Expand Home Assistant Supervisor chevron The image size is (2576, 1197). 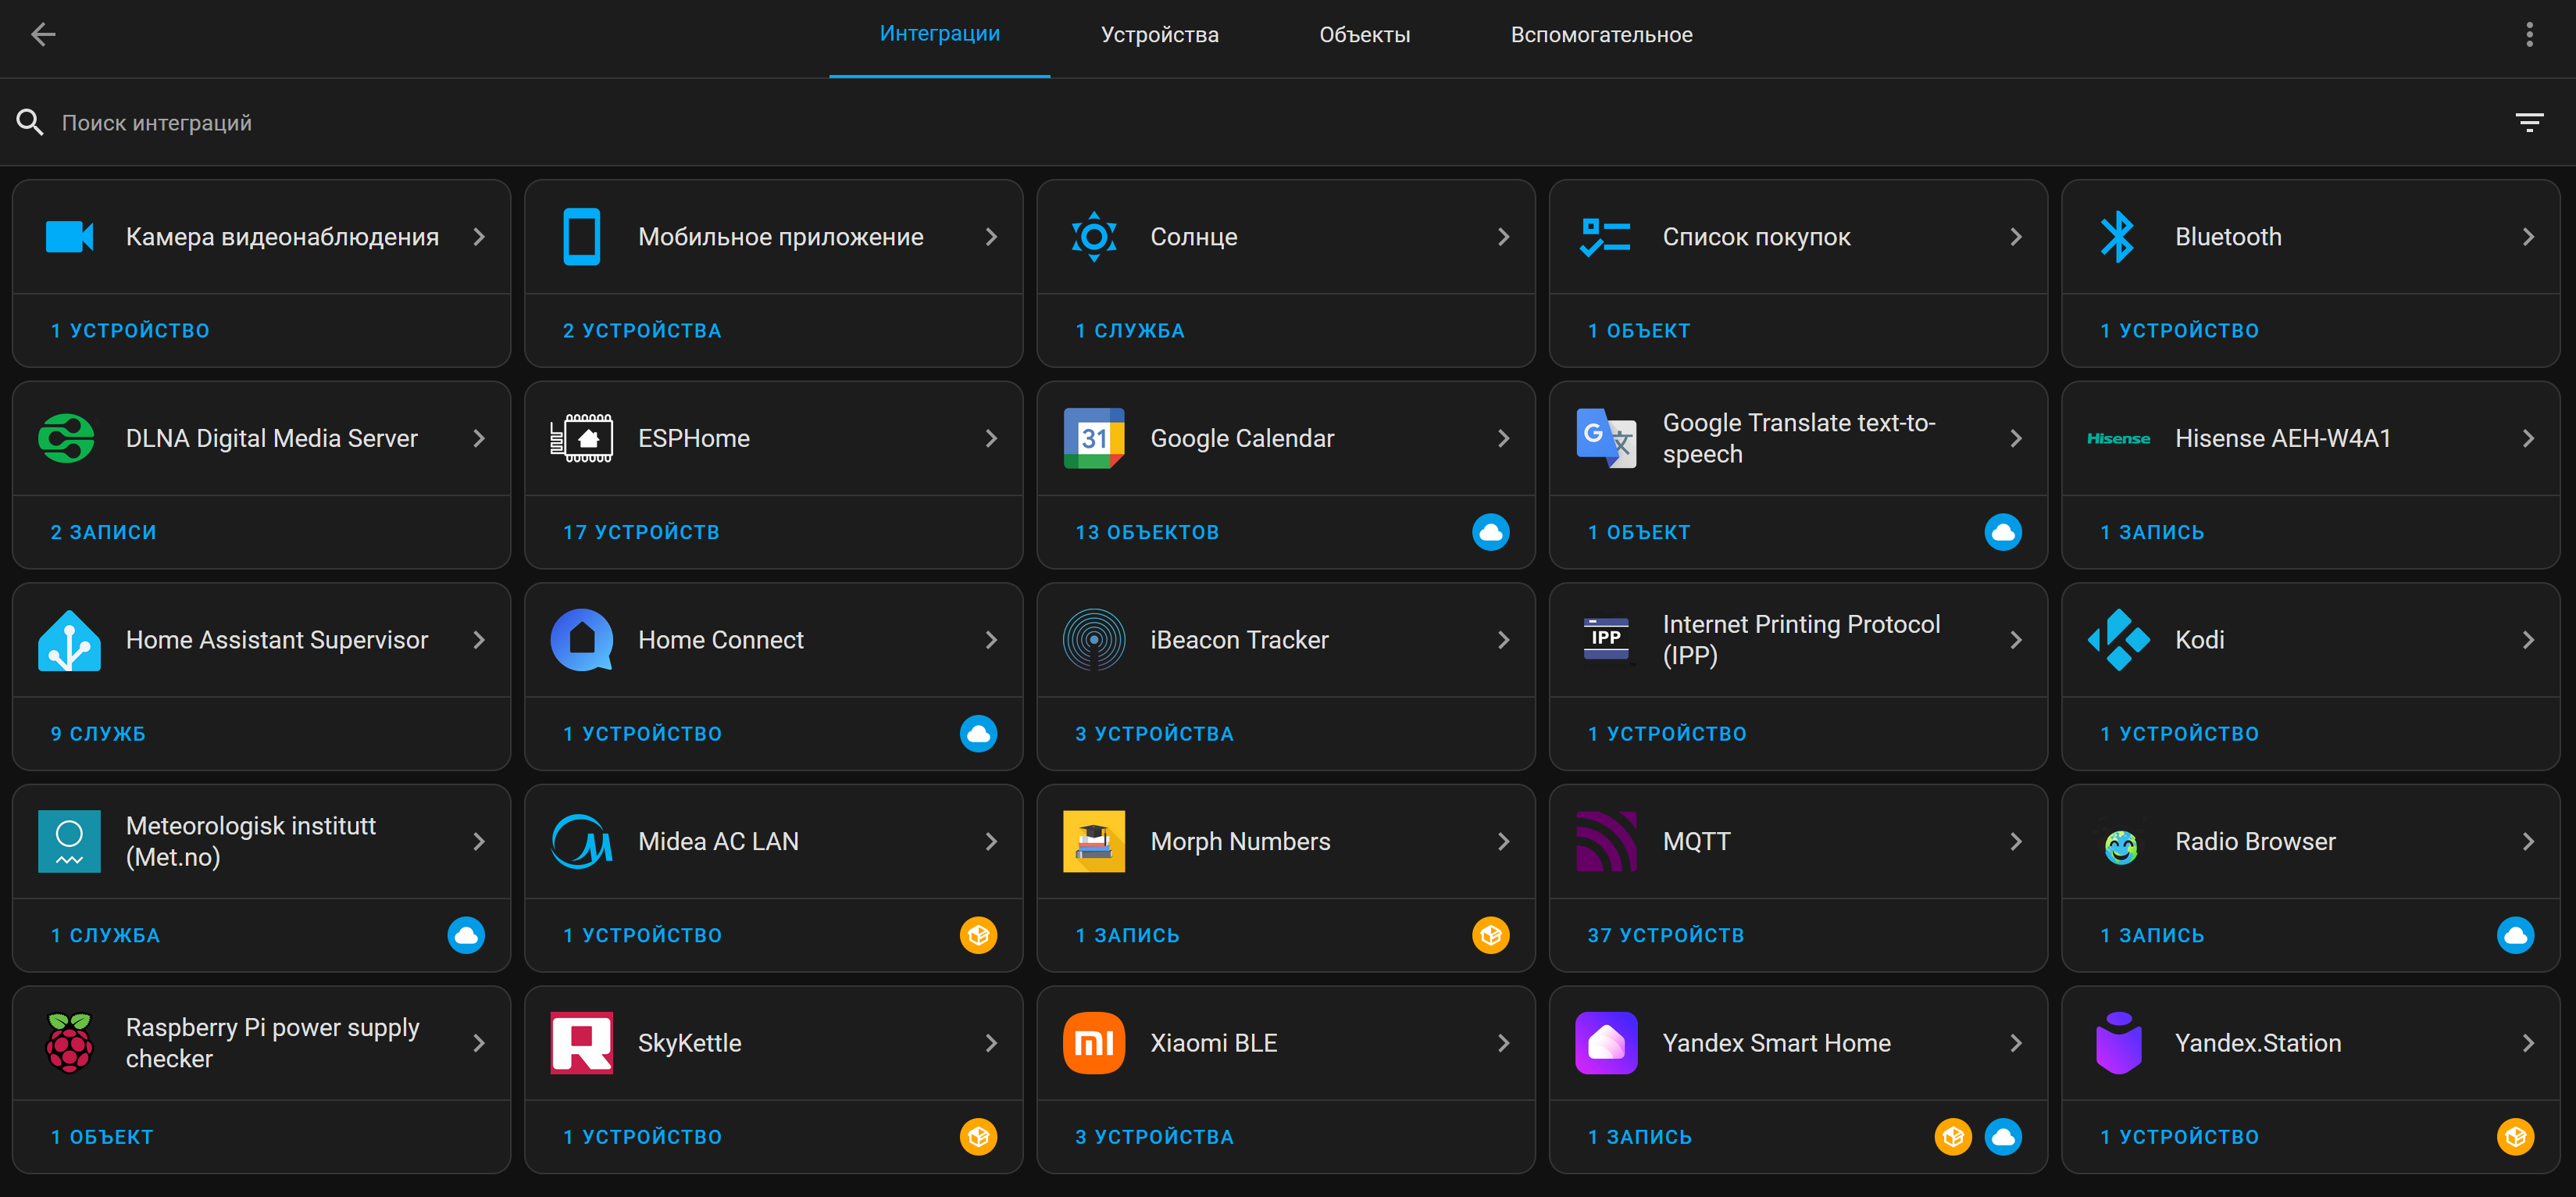(x=478, y=640)
